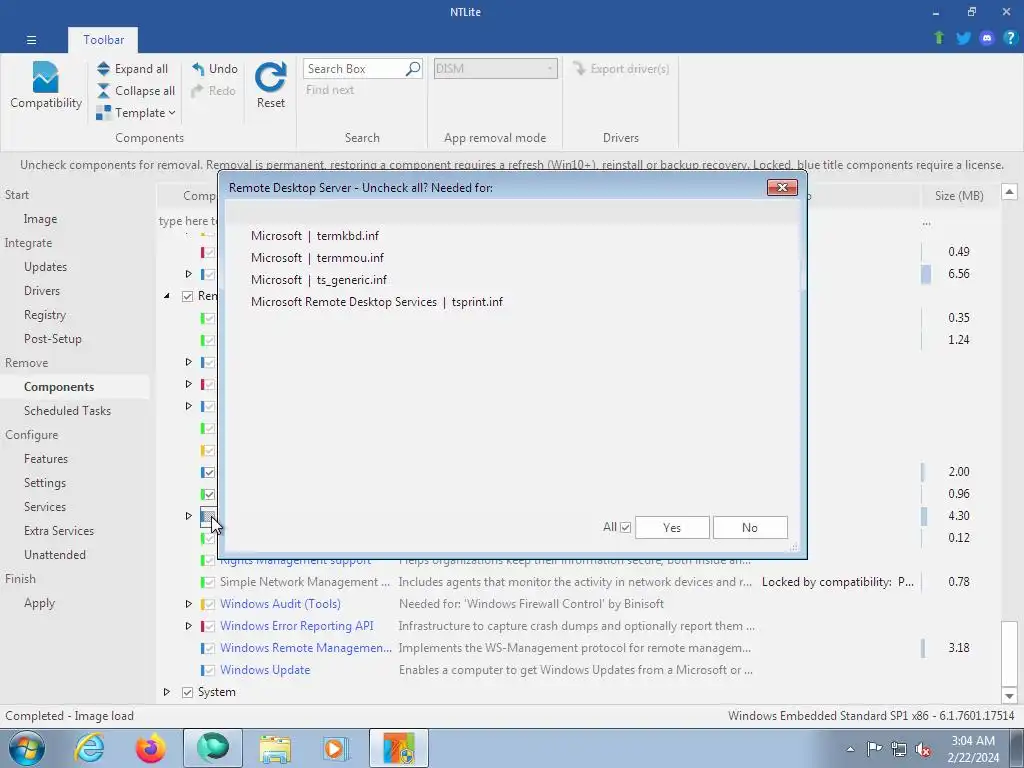Open the Updates page
The width and height of the screenshot is (1024, 768).
pos(46,266)
